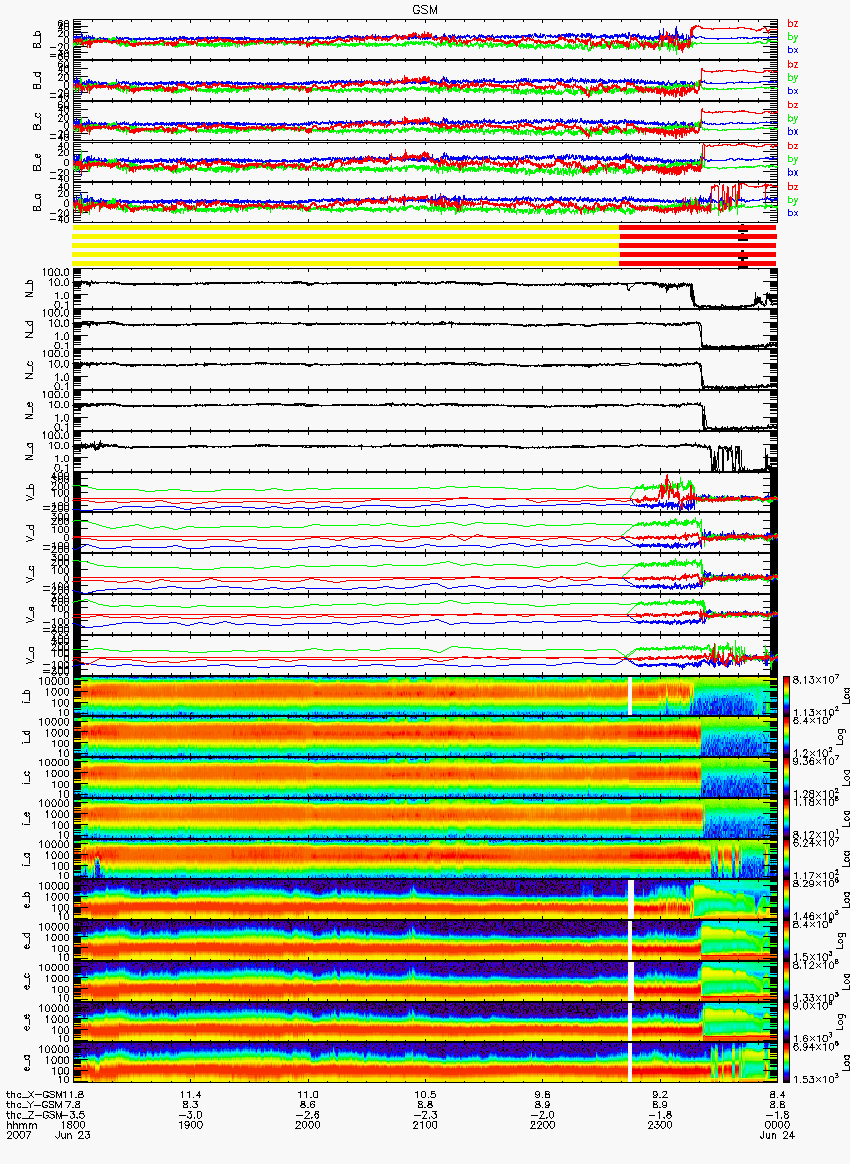Click the GSM plot title
Screen dimensions: 850x1164
425,9
